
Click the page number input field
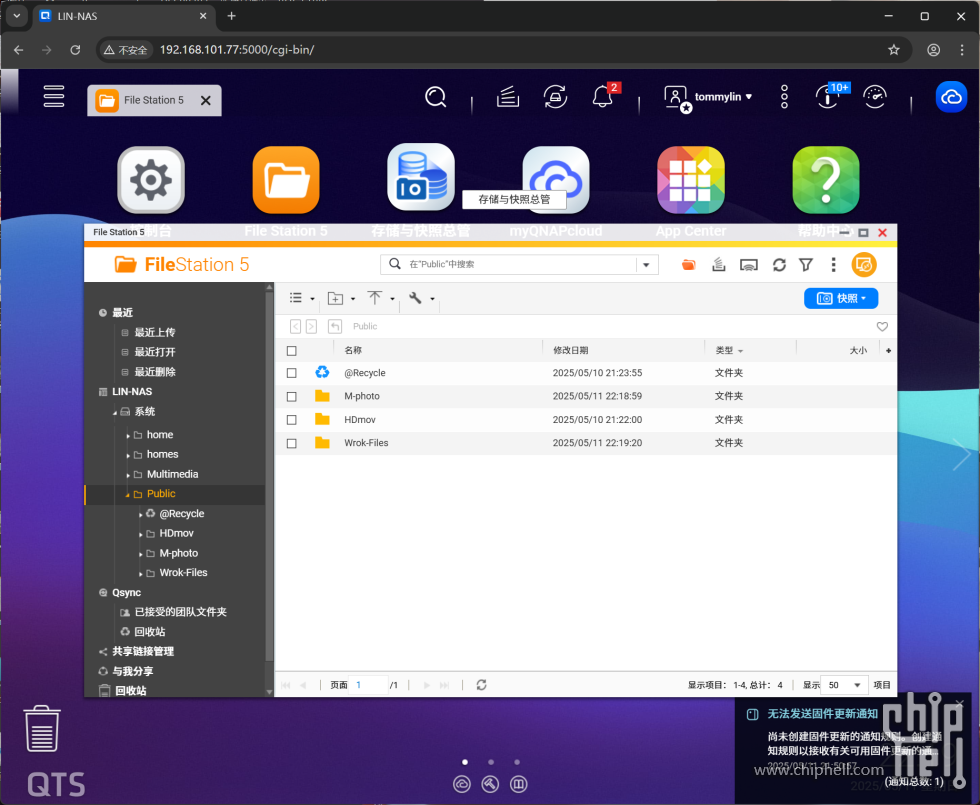point(369,685)
